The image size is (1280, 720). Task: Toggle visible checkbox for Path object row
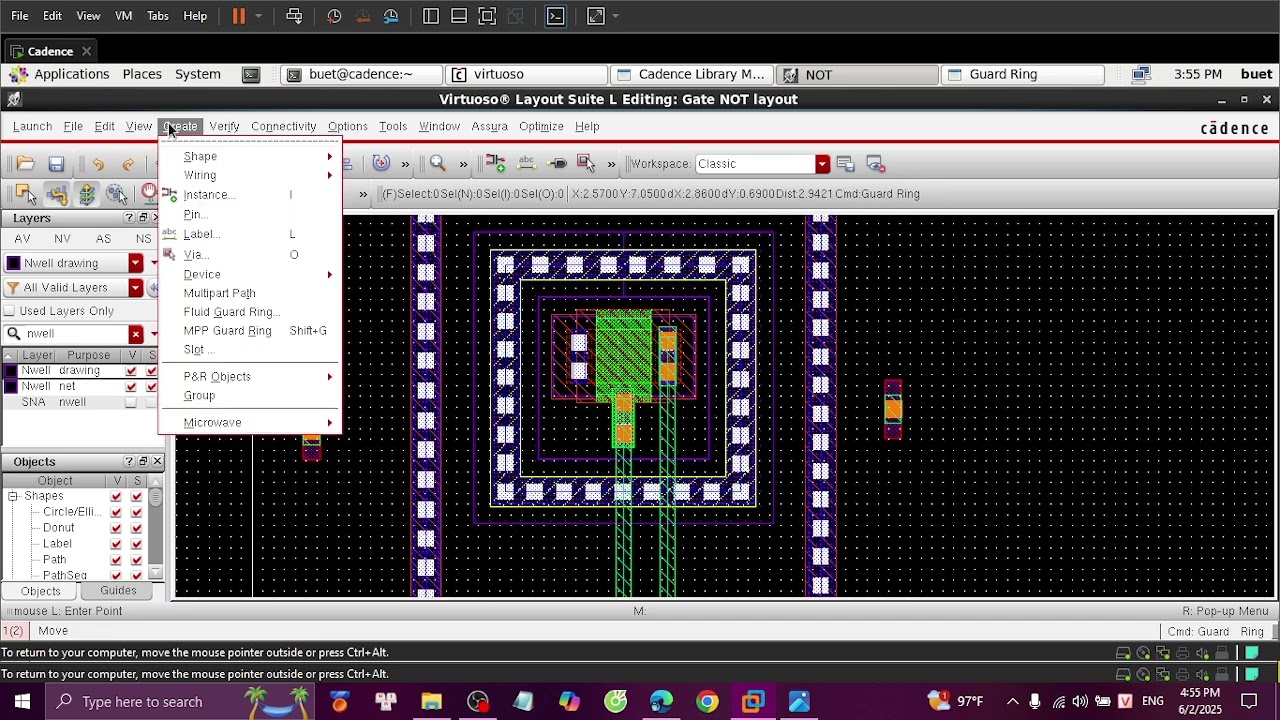tap(117, 560)
